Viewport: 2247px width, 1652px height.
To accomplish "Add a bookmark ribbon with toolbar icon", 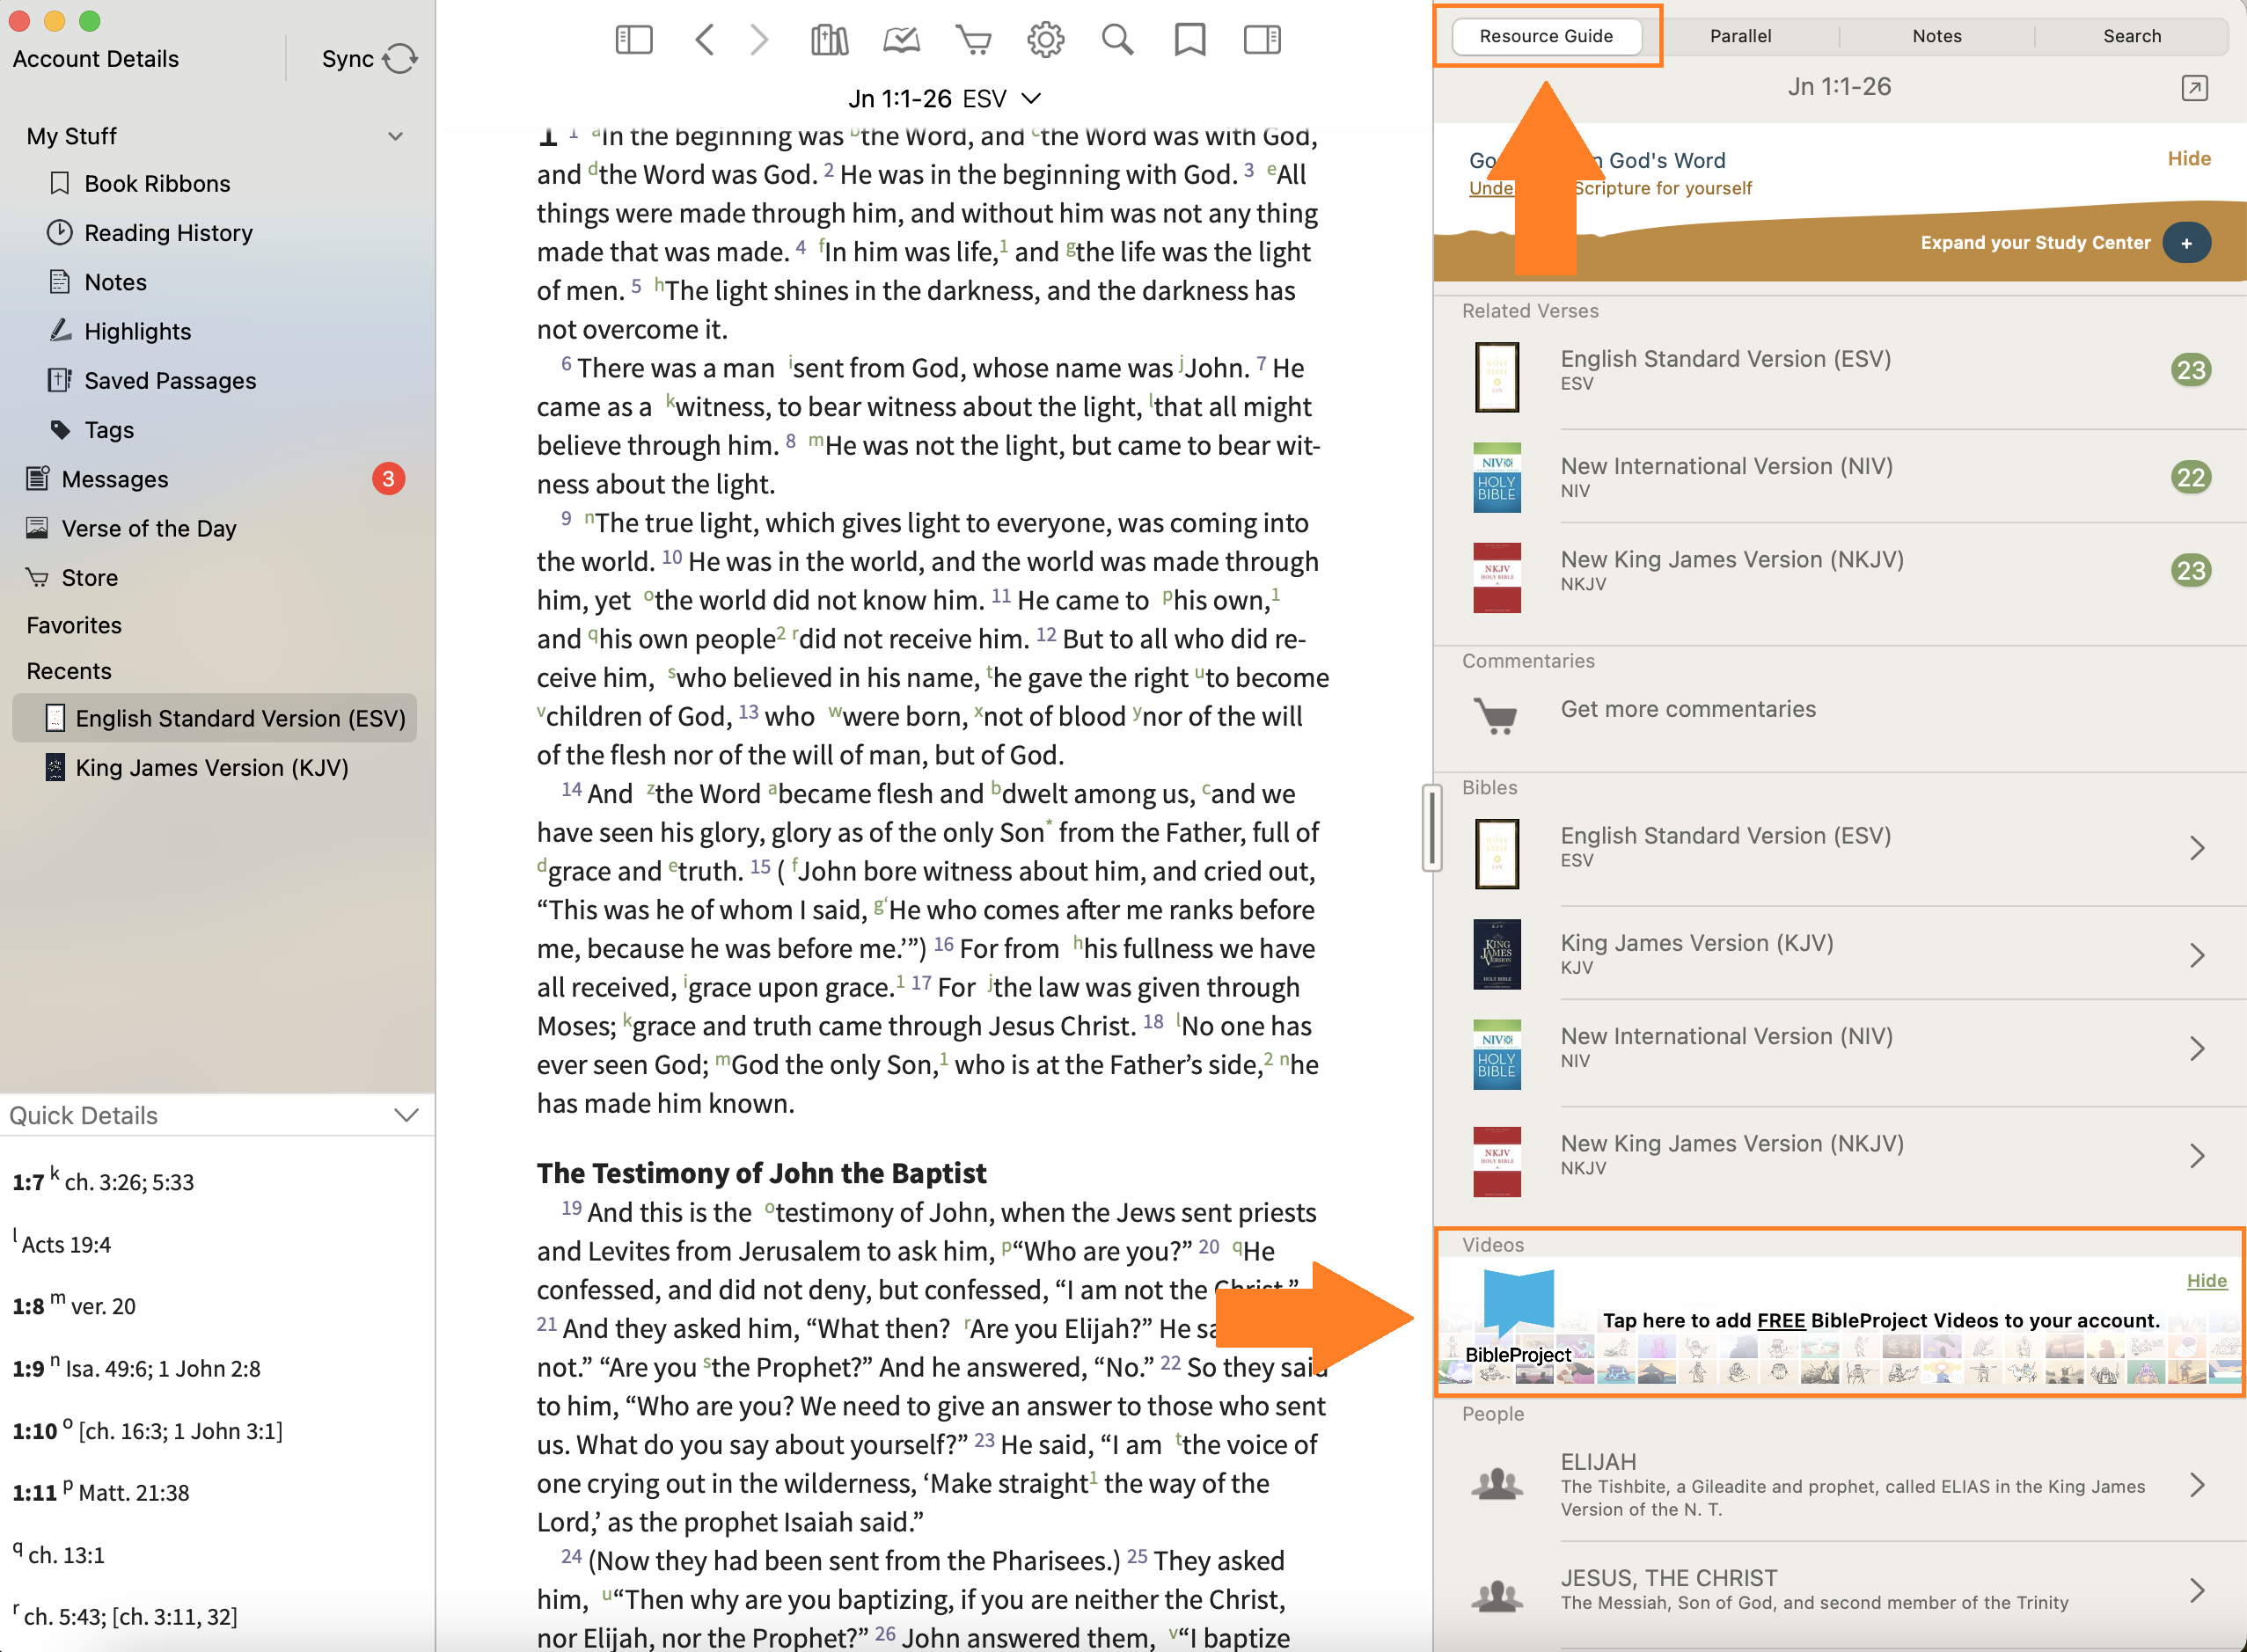I will click(x=1189, y=40).
